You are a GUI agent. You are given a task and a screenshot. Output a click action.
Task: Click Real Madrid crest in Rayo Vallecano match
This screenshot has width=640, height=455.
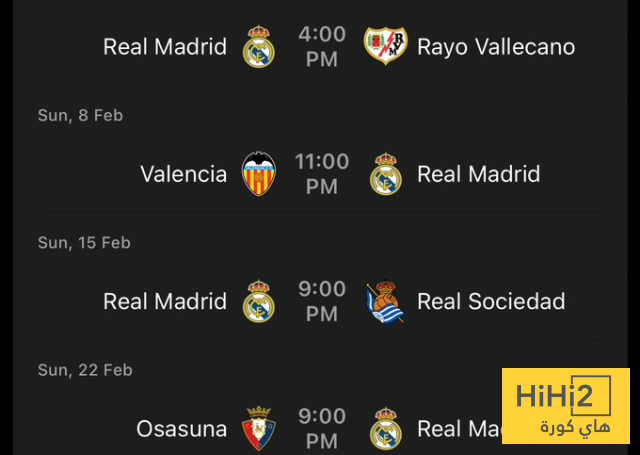[259, 47]
